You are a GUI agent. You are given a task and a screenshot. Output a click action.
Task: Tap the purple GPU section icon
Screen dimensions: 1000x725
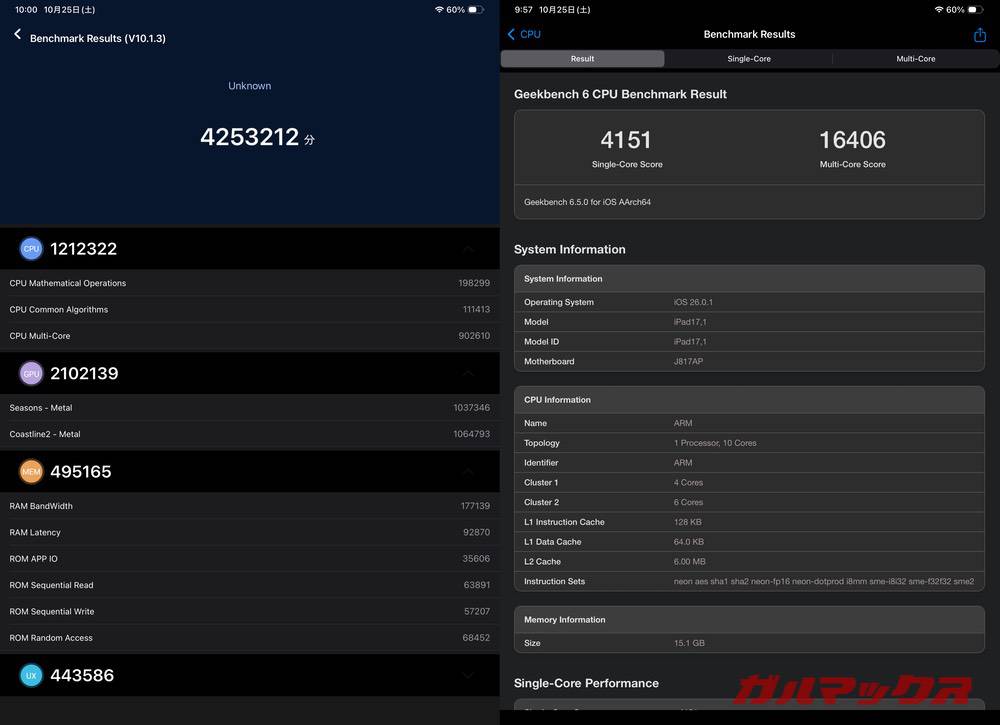click(30, 372)
